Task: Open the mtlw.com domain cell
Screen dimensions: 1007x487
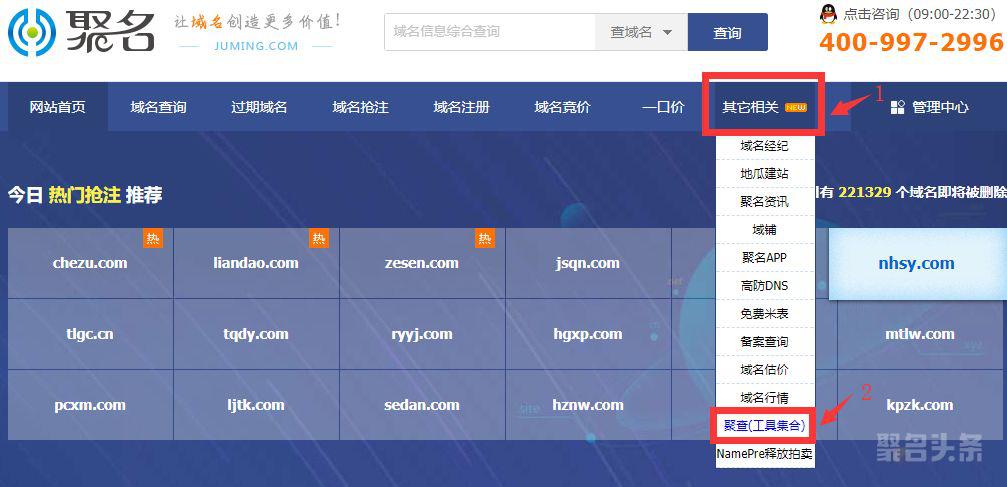Action: [920, 334]
